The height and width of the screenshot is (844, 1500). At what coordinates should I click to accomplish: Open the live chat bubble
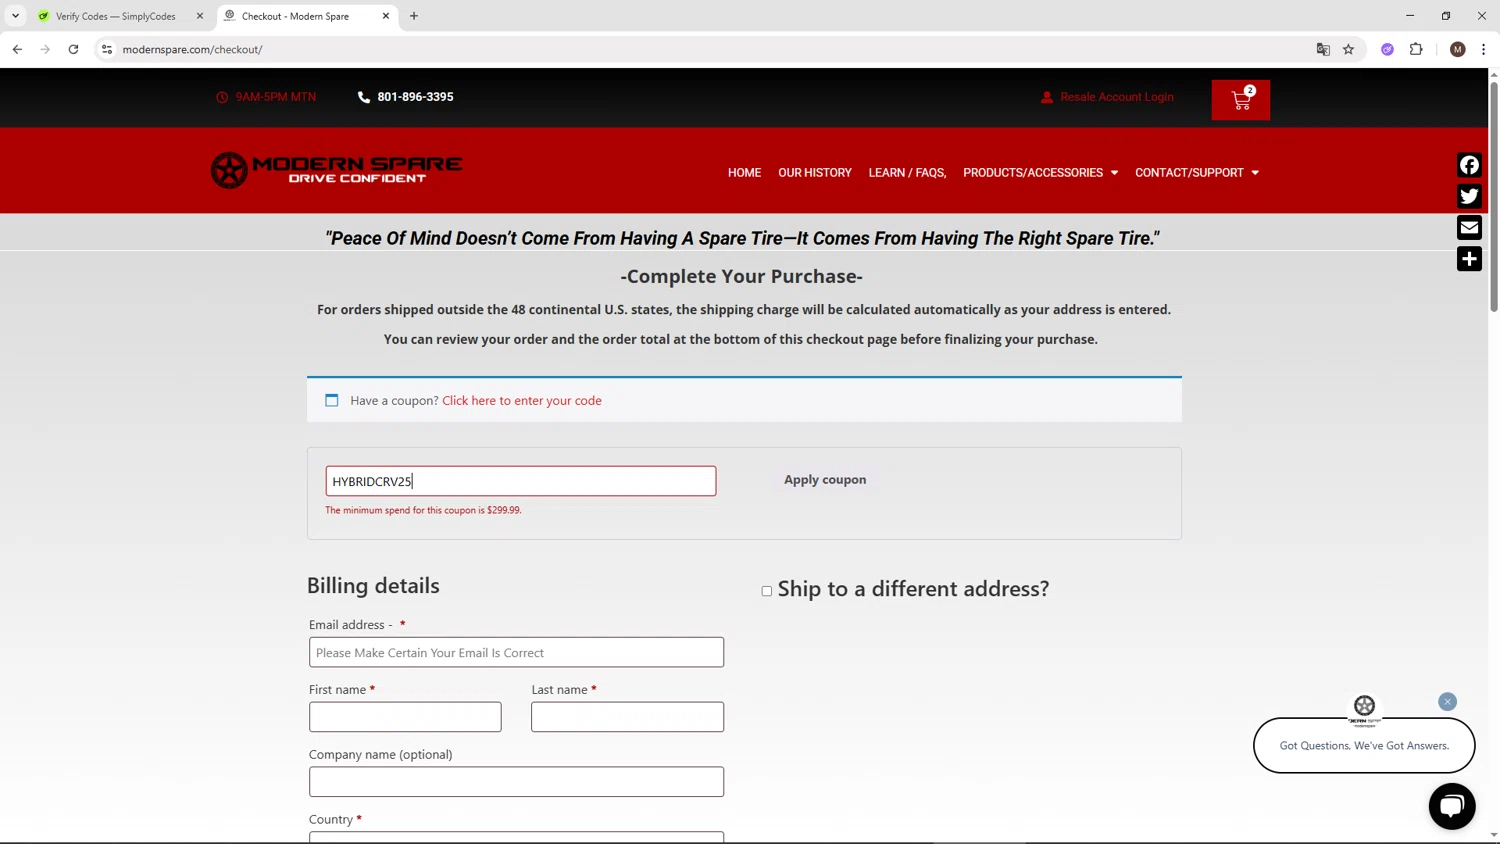click(x=1452, y=806)
